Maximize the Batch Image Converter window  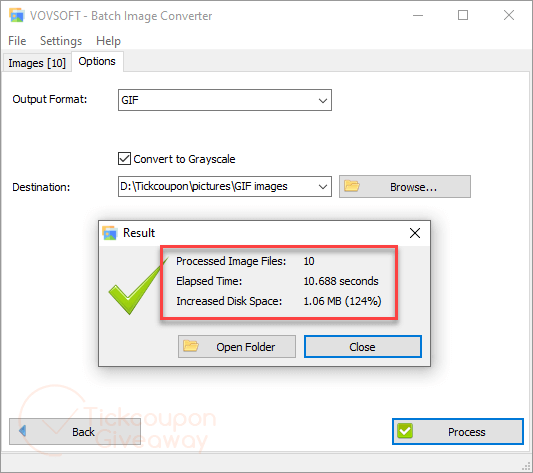(x=463, y=15)
